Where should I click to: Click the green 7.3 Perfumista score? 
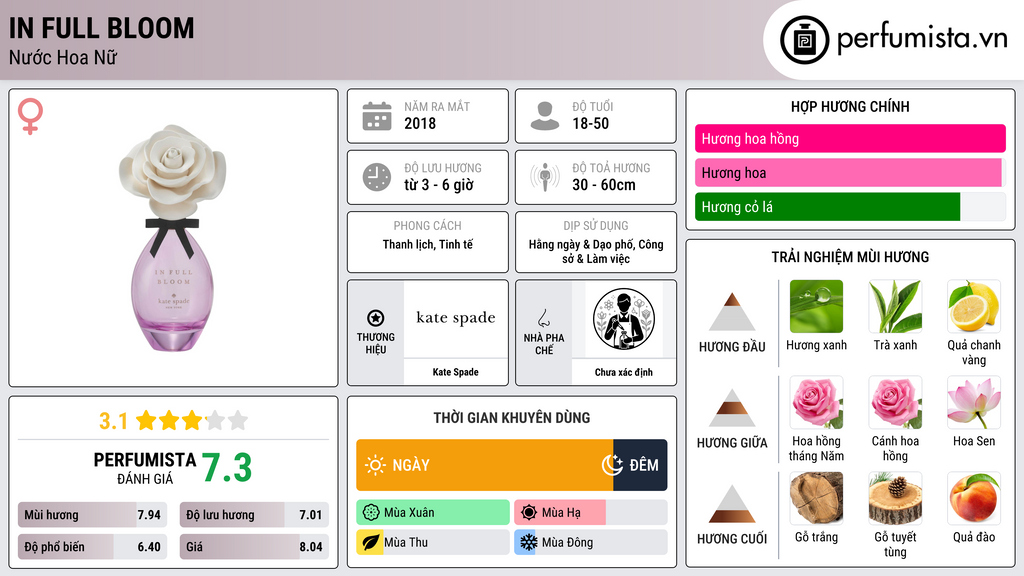coord(227,468)
